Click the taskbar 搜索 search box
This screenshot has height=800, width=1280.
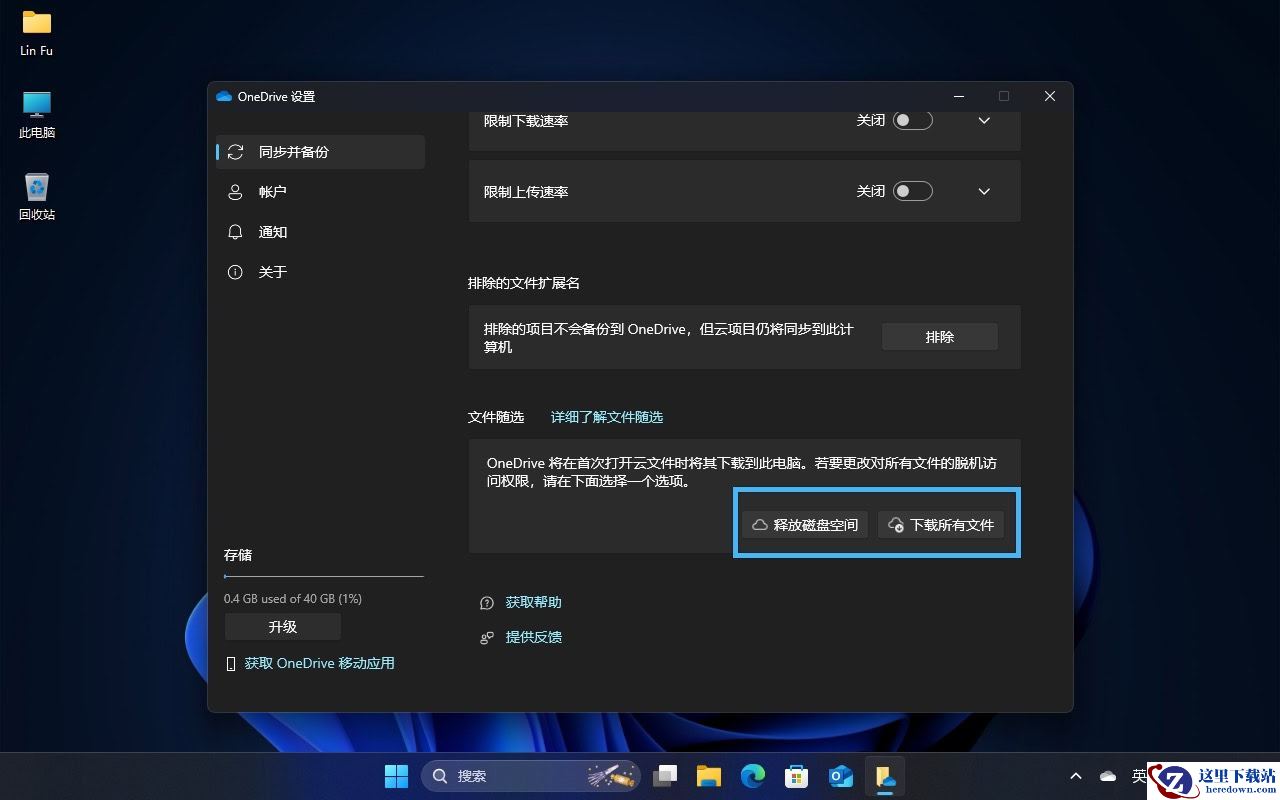coord(532,776)
